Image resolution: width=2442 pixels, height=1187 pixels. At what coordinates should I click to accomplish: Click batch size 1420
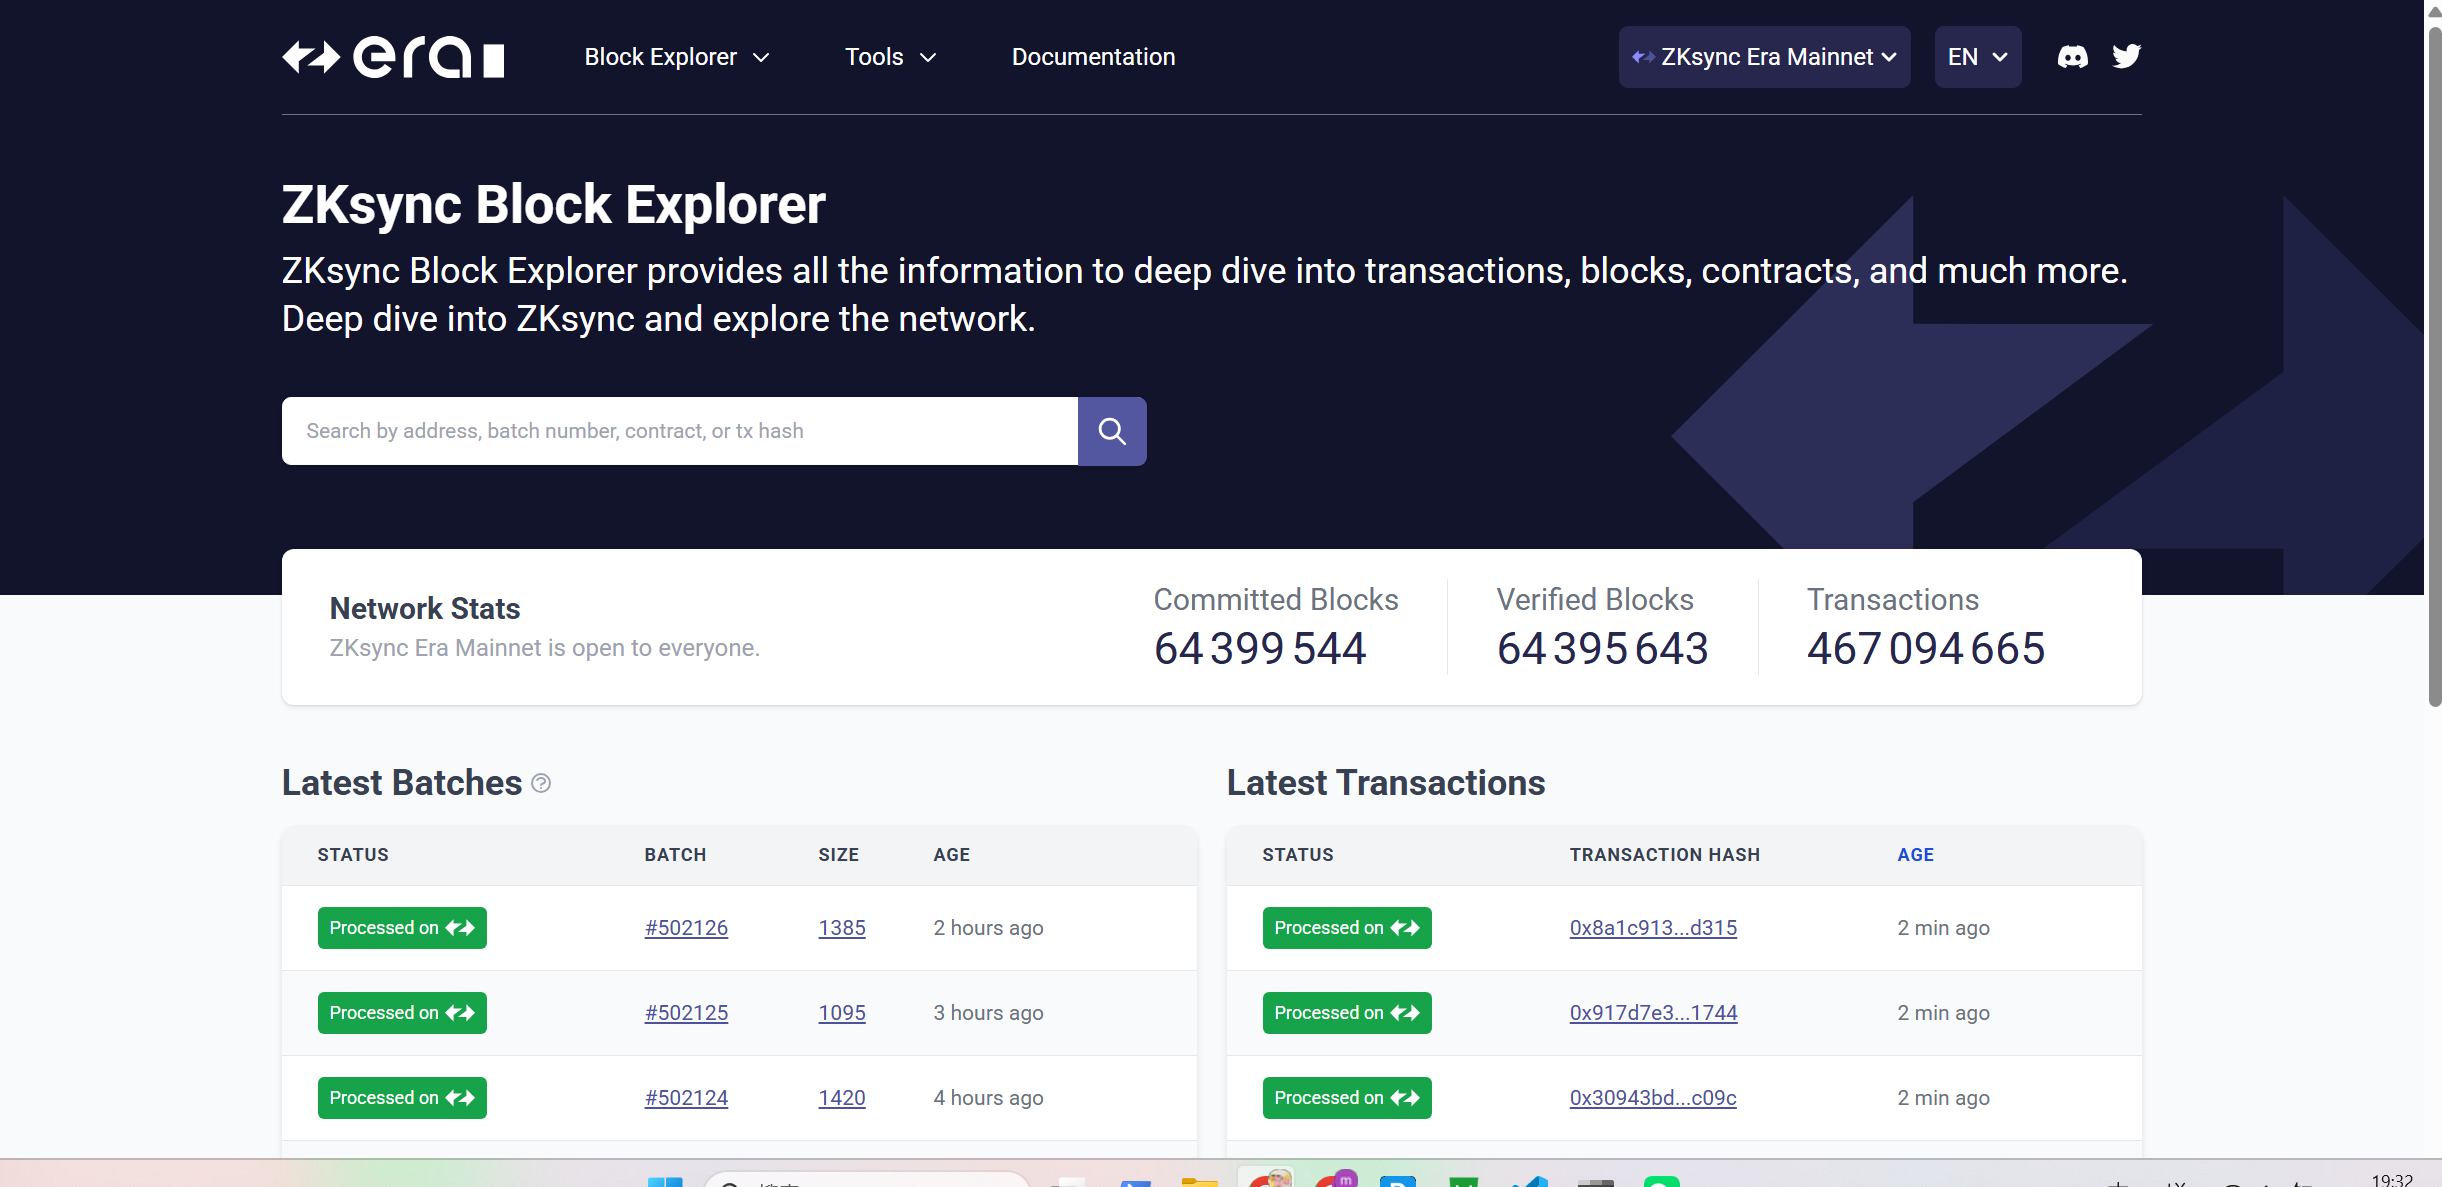842,1098
